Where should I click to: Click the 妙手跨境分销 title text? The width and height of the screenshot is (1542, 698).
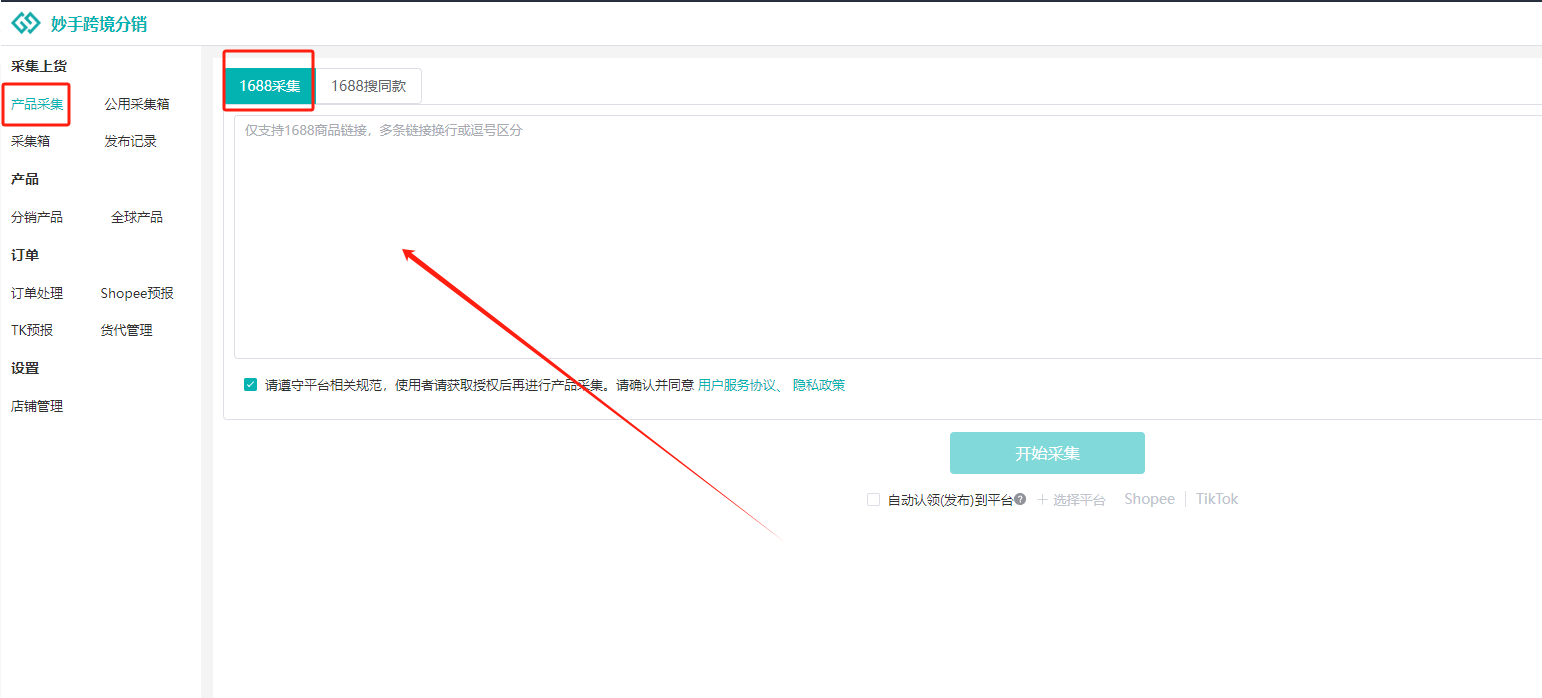tap(99, 24)
